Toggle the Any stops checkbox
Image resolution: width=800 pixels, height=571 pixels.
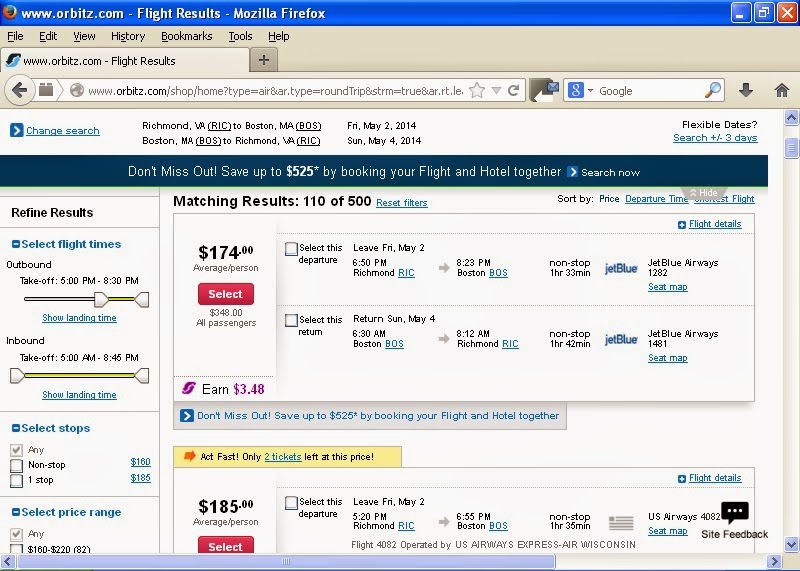pyautogui.click(x=16, y=450)
